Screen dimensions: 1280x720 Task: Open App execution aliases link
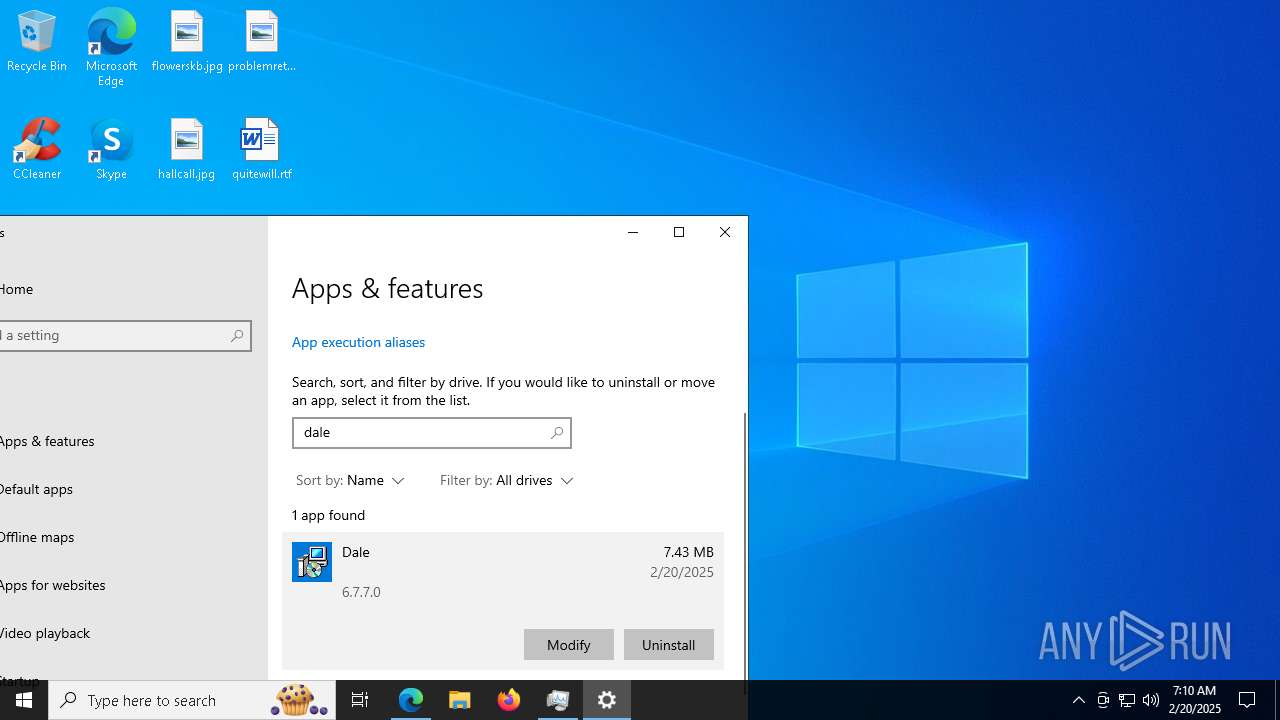pyautogui.click(x=358, y=342)
